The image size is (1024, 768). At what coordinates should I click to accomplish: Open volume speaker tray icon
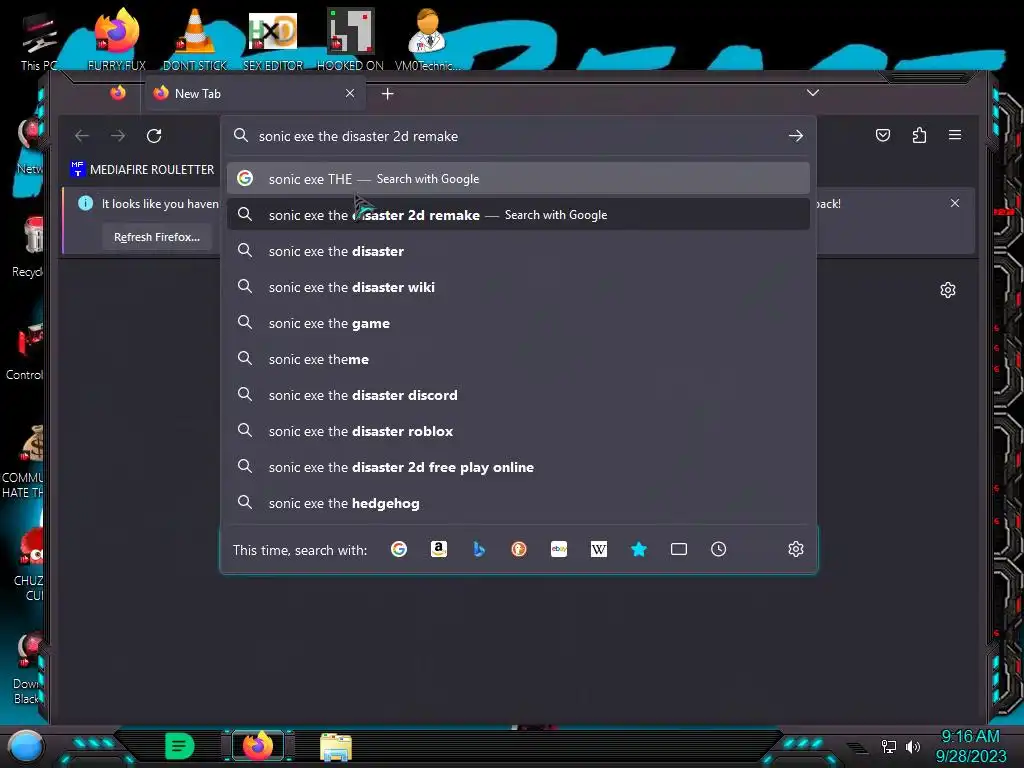913,746
